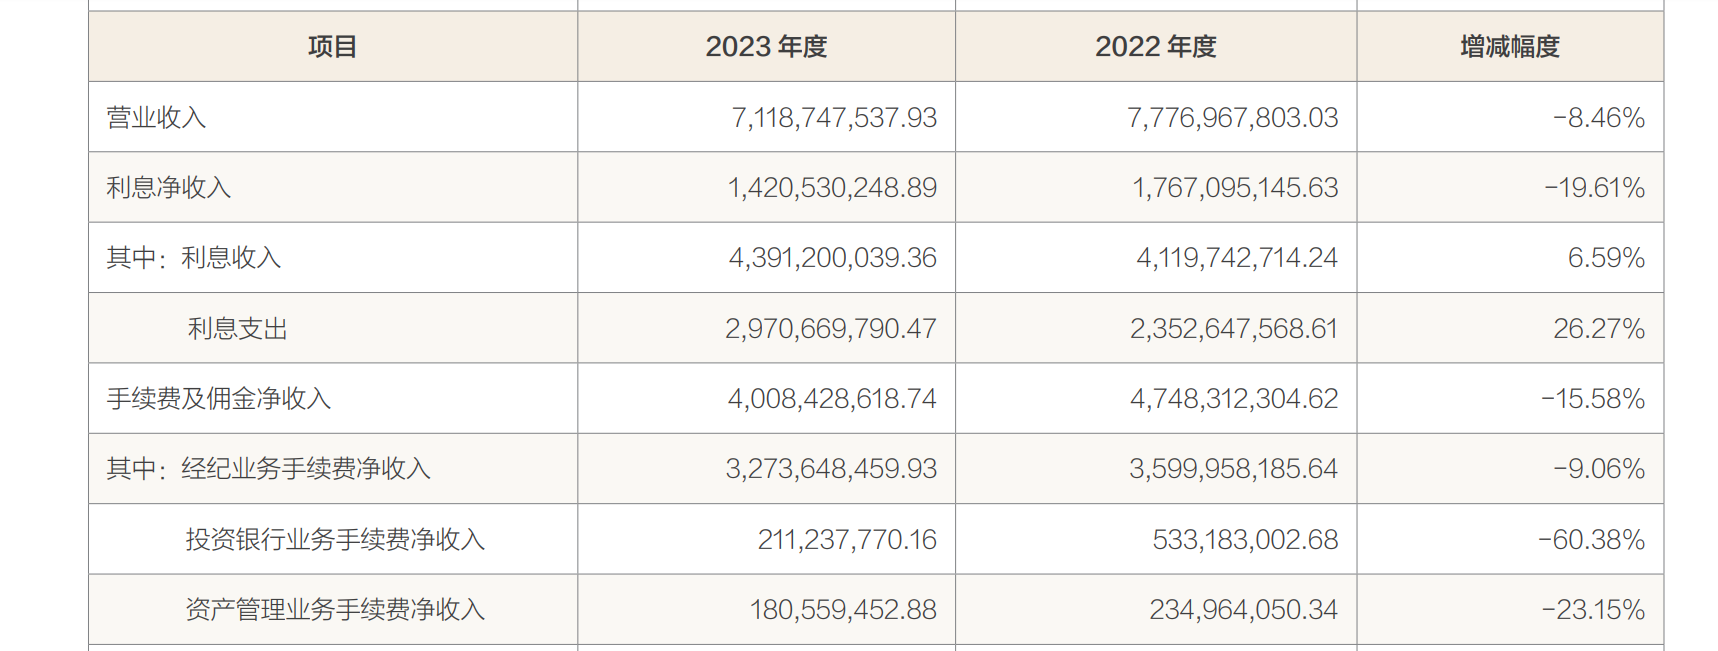Select the 增减幅度 column header
This screenshot has height=651, width=1718.
[x=1509, y=47]
